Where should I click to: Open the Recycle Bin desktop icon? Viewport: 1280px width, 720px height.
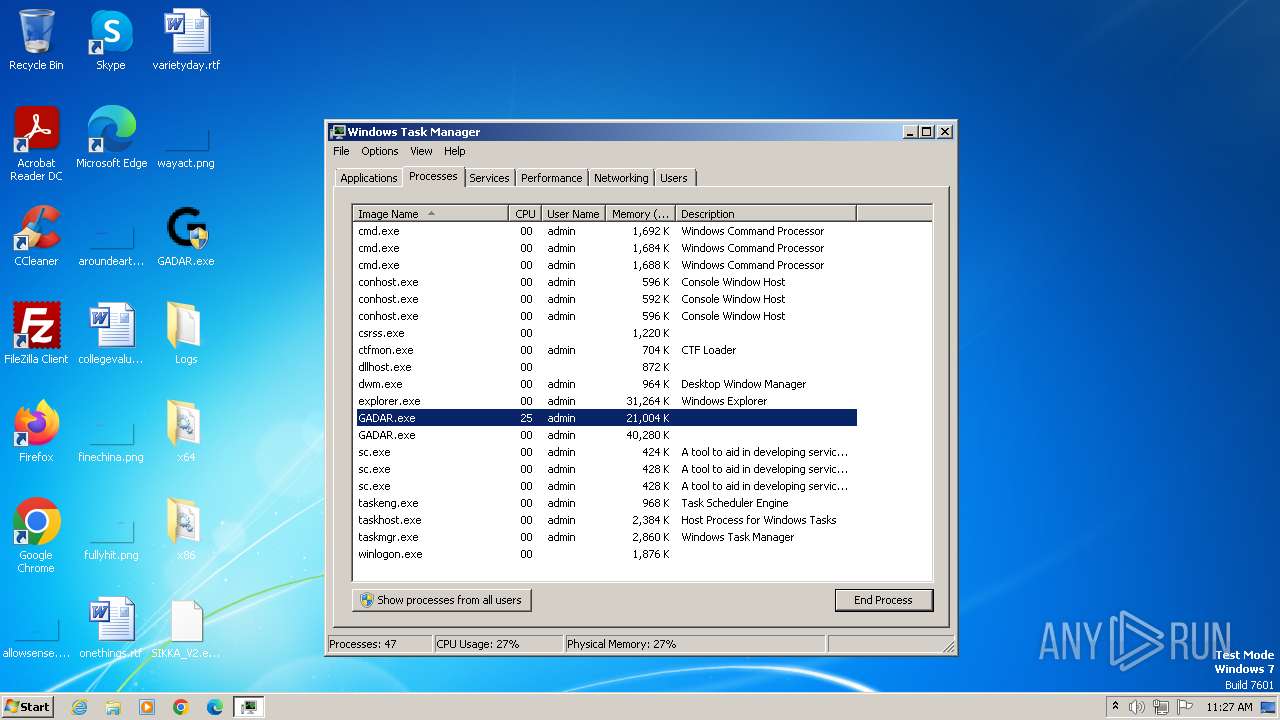coord(36,40)
